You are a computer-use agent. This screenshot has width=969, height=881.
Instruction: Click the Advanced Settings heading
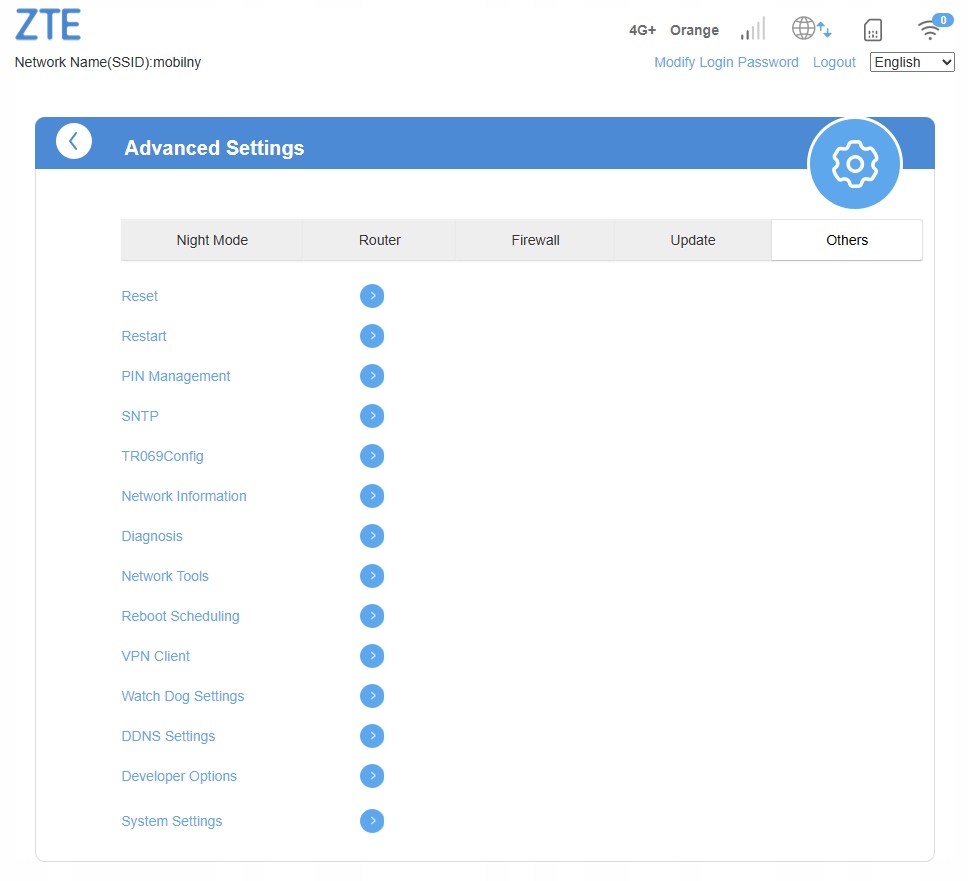pyautogui.click(x=214, y=148)
